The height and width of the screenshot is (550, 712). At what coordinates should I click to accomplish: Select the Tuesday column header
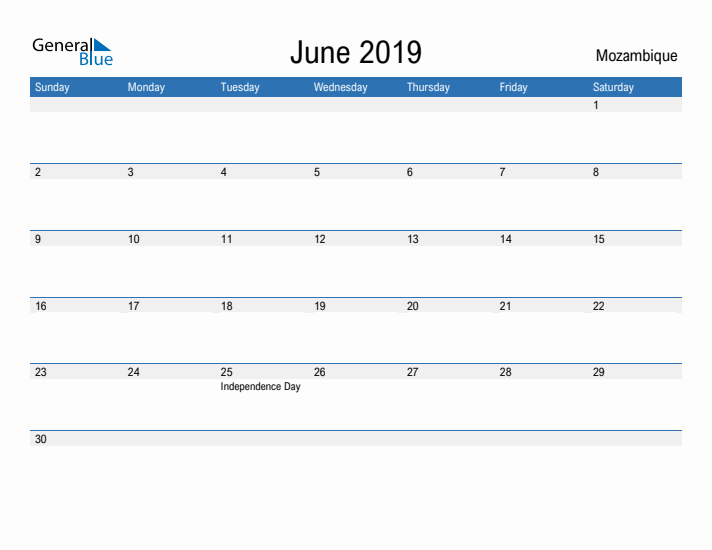pyautogui.click(x=240, y=87)
